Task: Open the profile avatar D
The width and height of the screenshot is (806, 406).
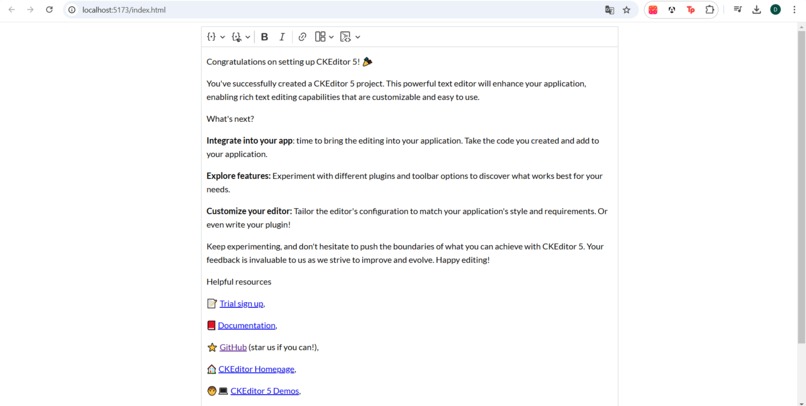Action: click(776, 10)
